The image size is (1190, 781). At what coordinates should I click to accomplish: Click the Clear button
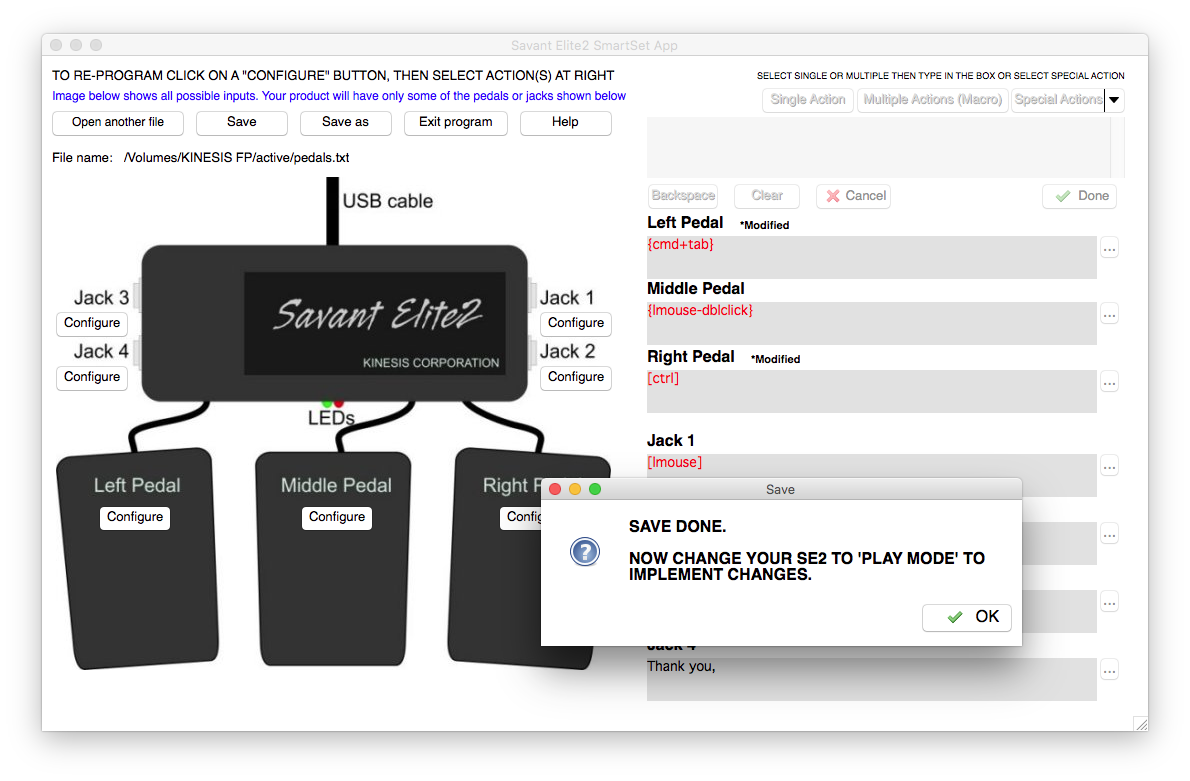(x=767, y=196)
